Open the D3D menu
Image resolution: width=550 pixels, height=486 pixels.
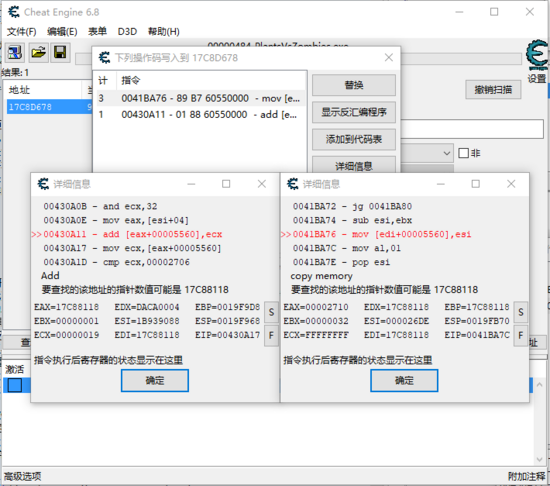click(127, 32)
